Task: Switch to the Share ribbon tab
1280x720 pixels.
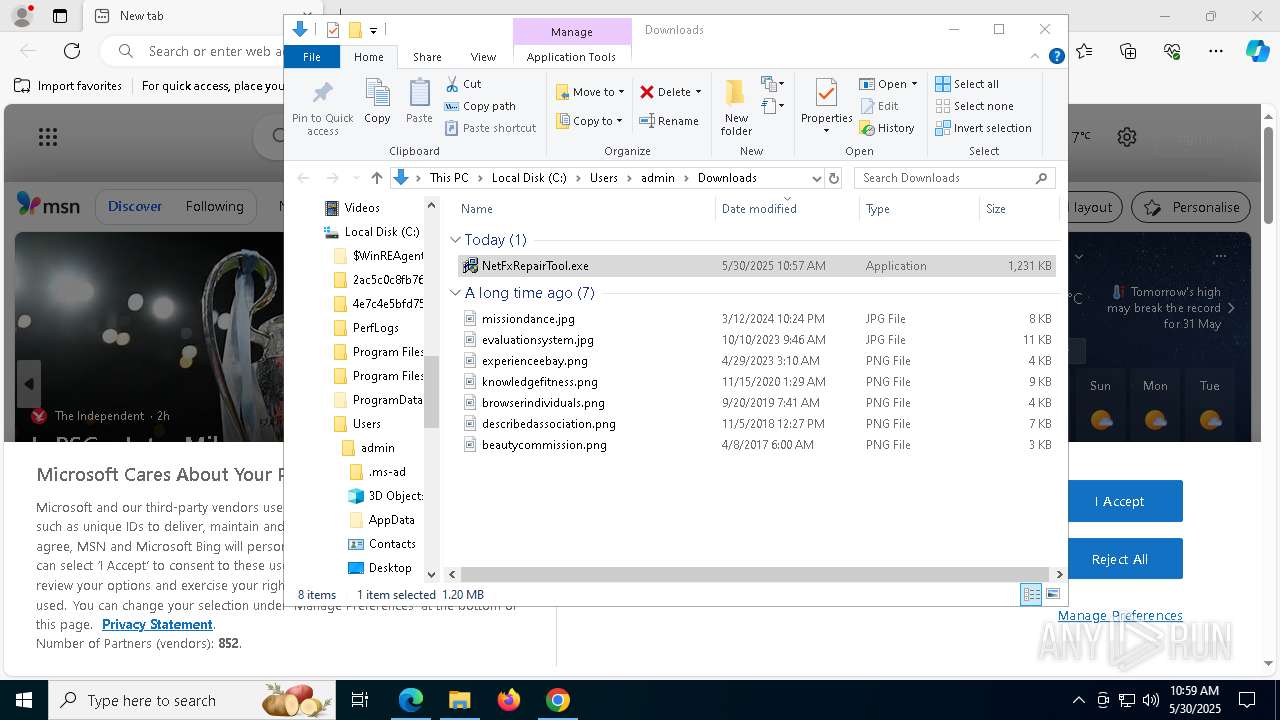Action: click(427, 57)
